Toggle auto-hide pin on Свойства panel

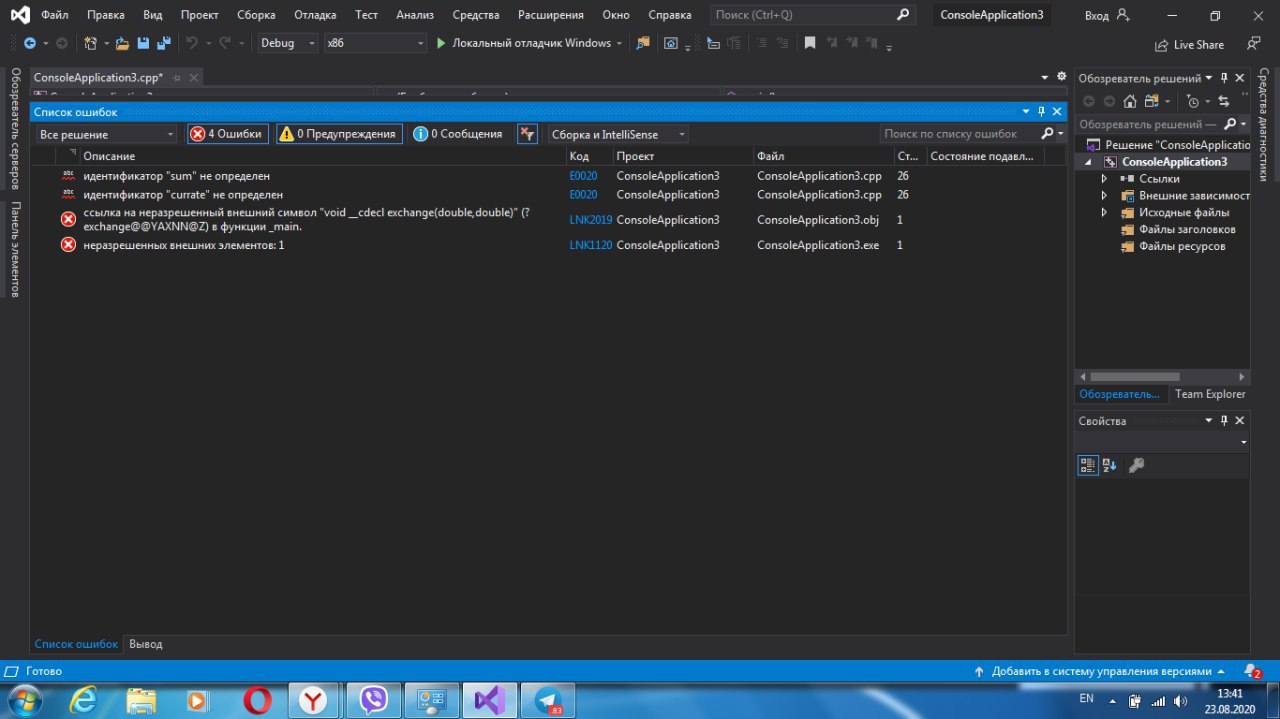[1224, 421]
